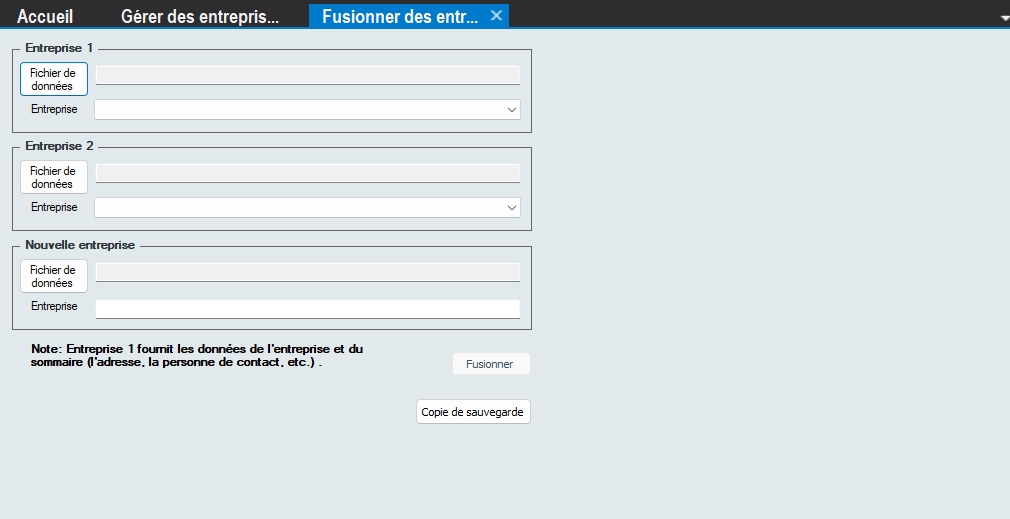
Task: Open the tab overflow arrow at top right
Action: pyautogui.click(x=1003, y=18)
